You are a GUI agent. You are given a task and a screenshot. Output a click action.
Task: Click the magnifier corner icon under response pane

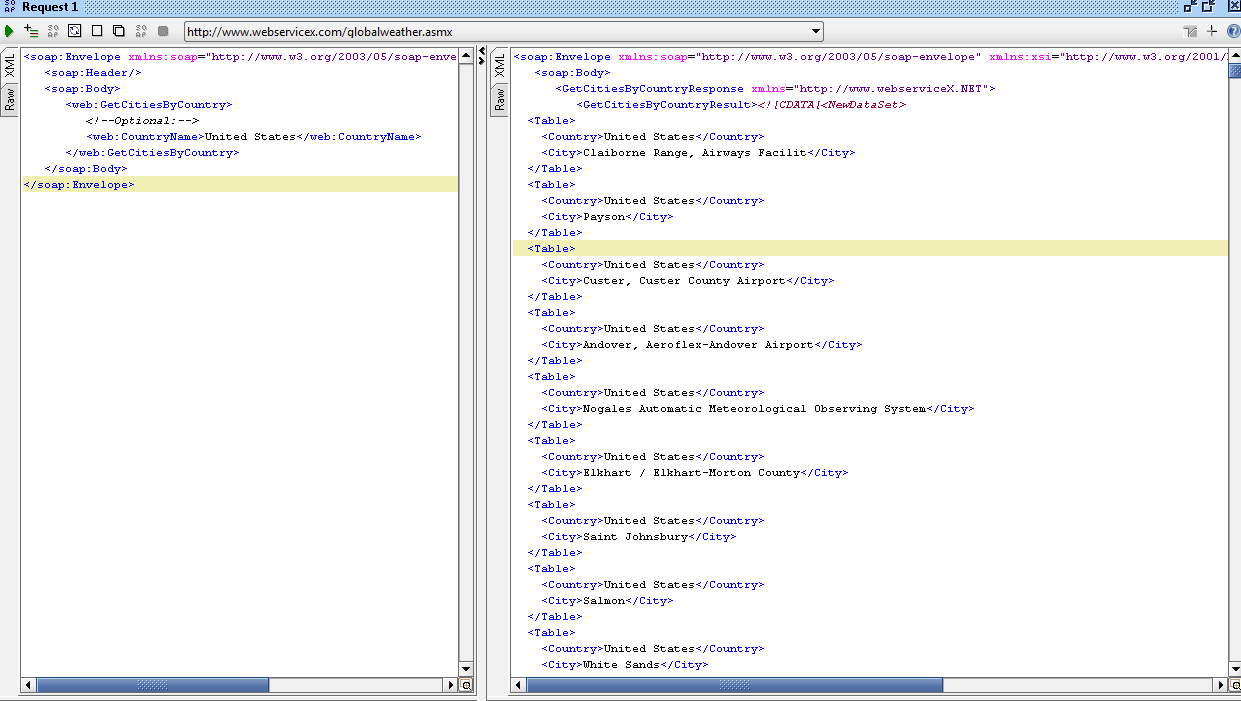[1235, 686]
